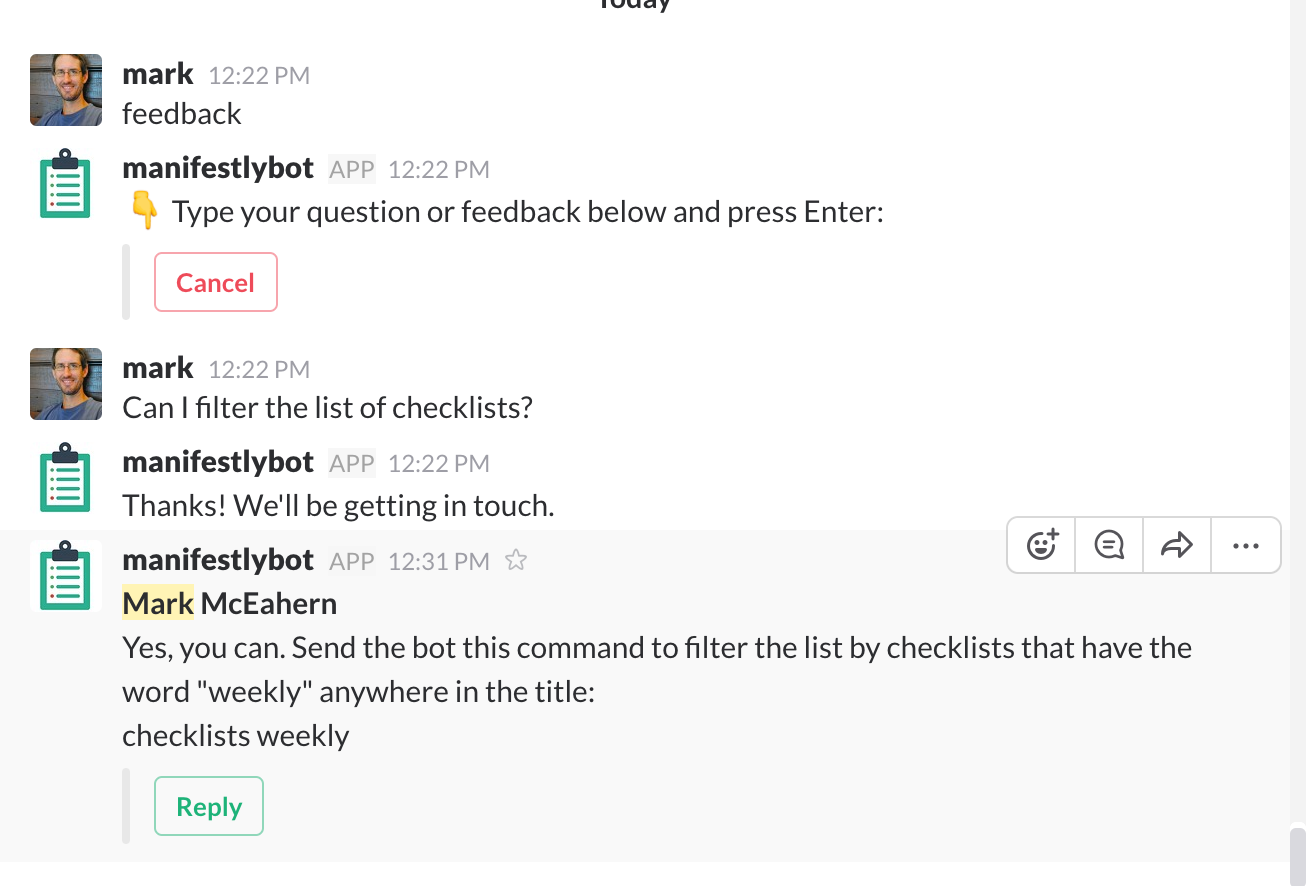Click the APP badge next to the top manifestlybot name
Screen dimensions: 1306x886
click(352, 169)
